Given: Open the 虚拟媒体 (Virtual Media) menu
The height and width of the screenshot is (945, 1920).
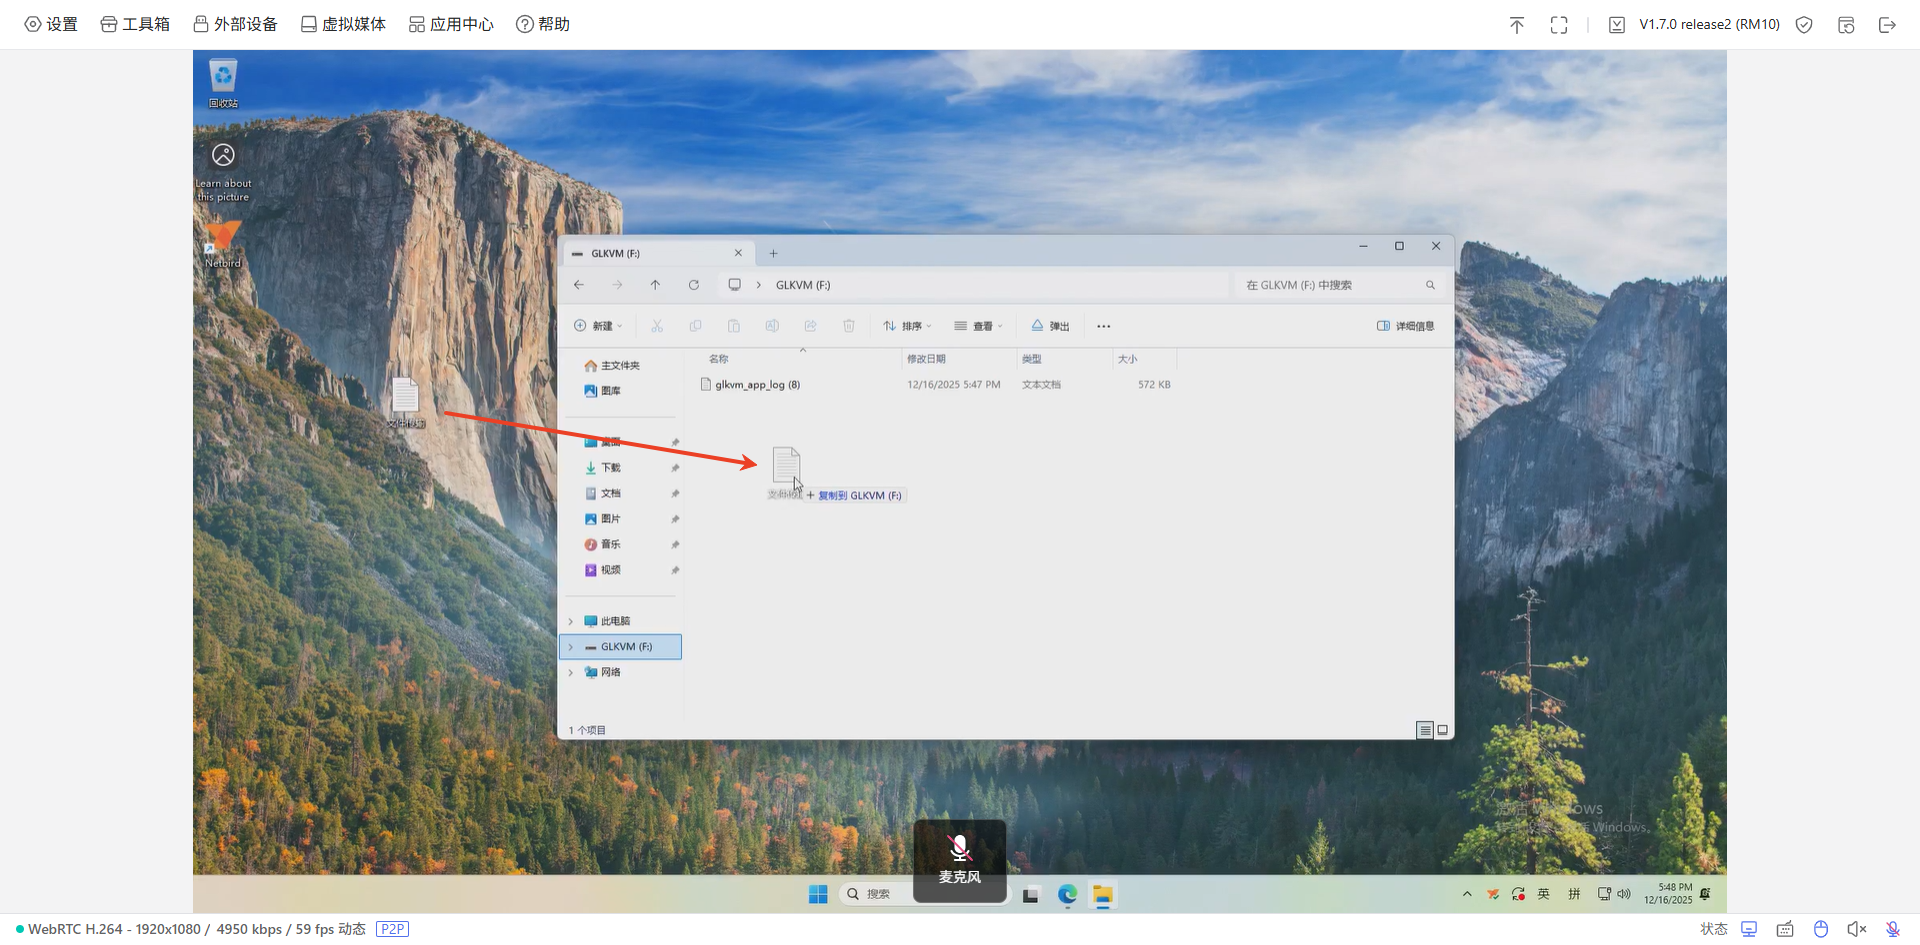Looking at the screenshot, I should (343, 24).
